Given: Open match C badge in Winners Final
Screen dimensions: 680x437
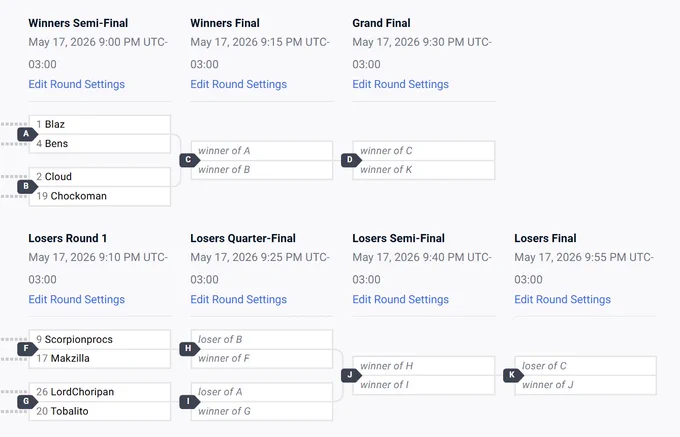Looking at the screenshot, I should [x=189, y=160].
